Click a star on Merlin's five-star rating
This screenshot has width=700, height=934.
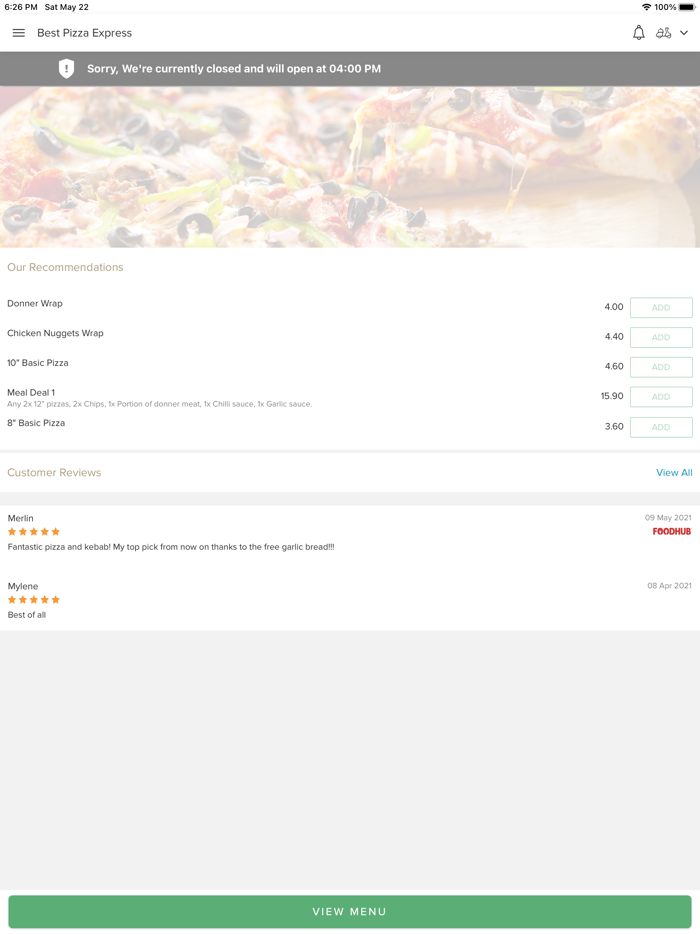point(33,532)
